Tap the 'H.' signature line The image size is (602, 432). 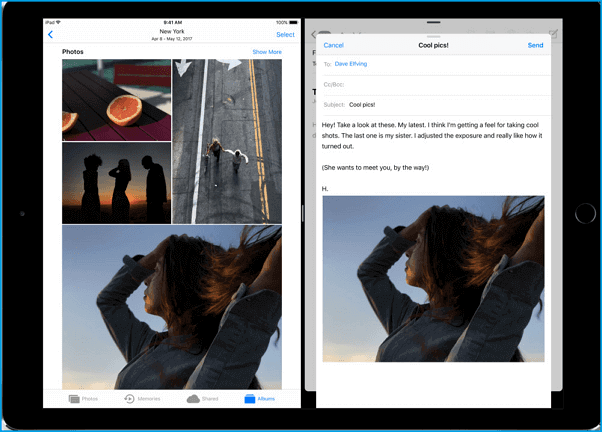[325, 189]
